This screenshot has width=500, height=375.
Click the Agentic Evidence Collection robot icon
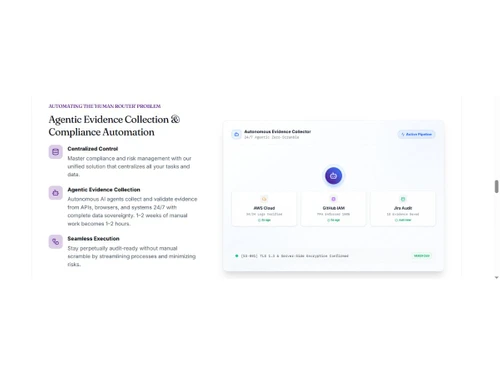pos(56,193)
